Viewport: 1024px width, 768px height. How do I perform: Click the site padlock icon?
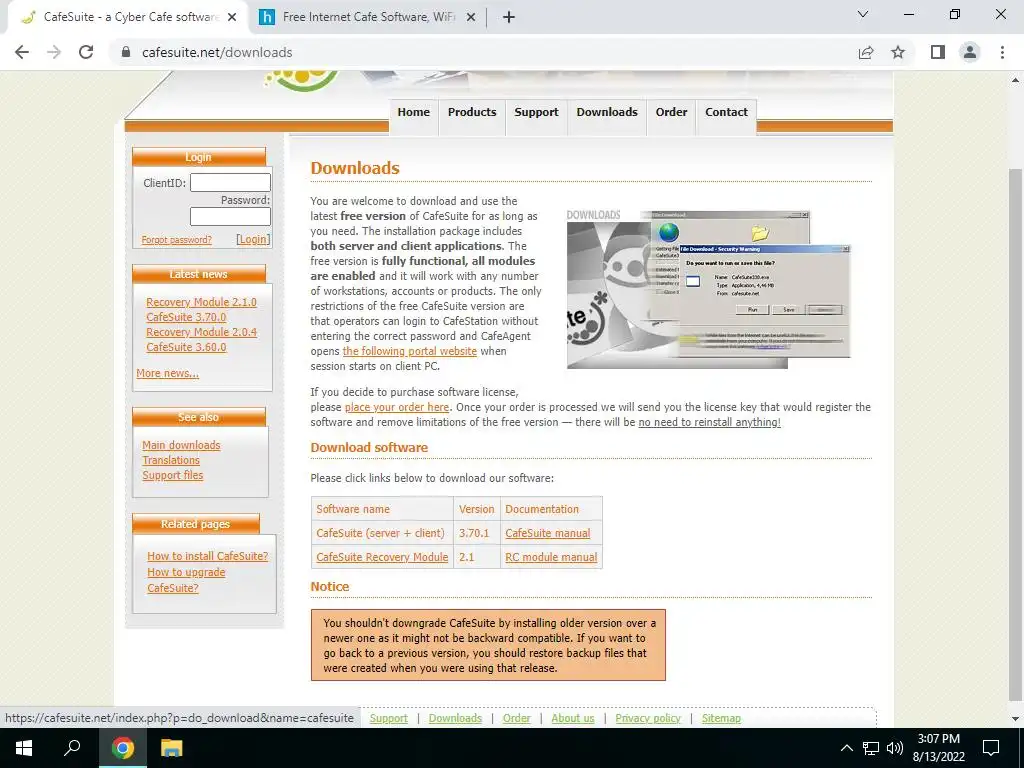pos(126,52)
